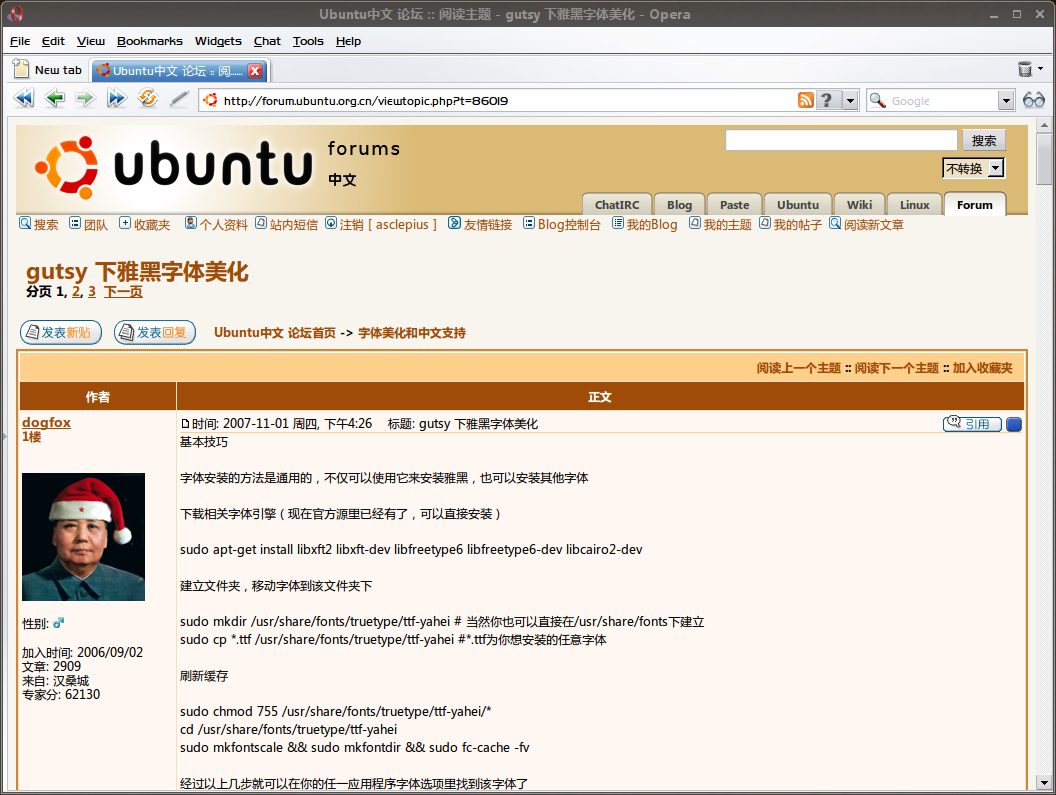This screenshot has width=1056, height=795.
Task: Go back with the green Back arrow
Action: [x=55, y=99]
